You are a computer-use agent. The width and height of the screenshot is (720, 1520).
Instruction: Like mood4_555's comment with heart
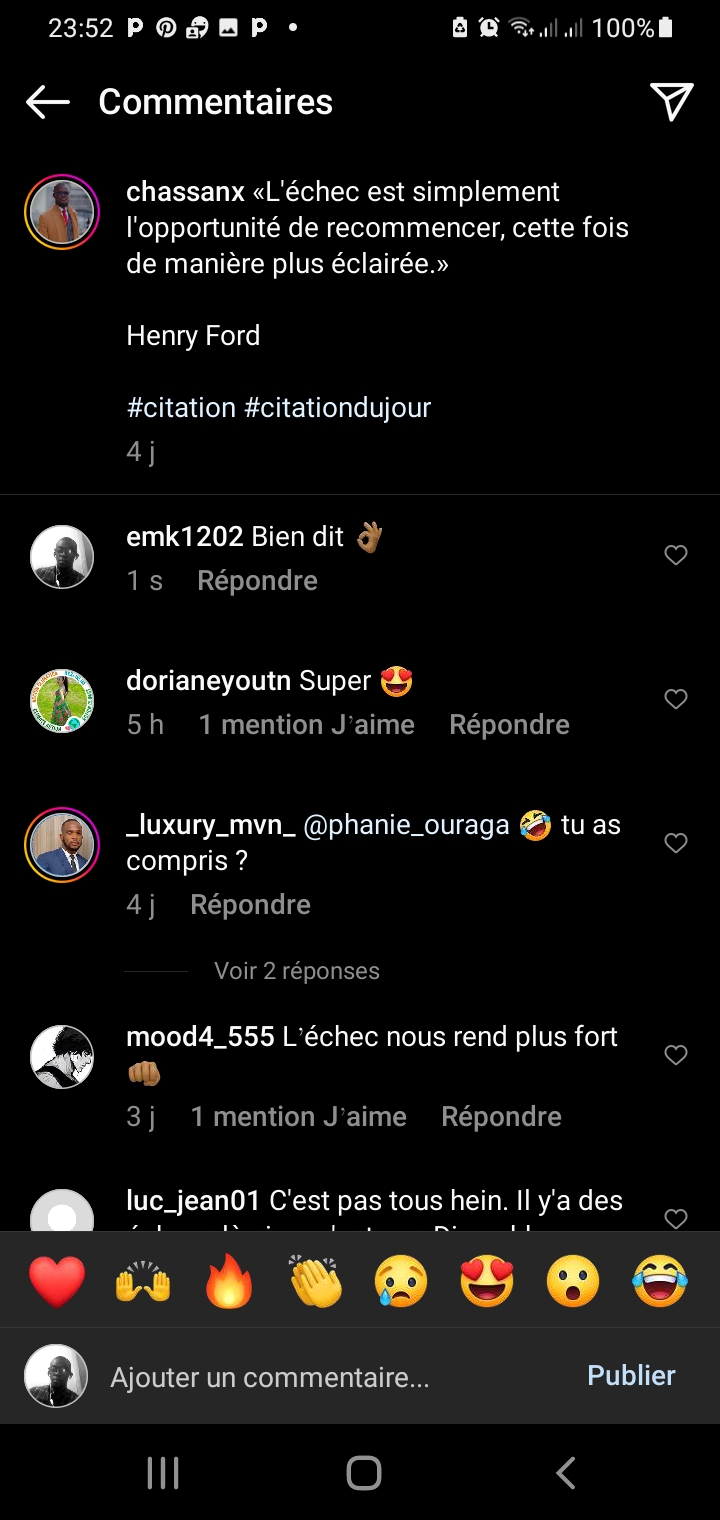pos(676,1054)
